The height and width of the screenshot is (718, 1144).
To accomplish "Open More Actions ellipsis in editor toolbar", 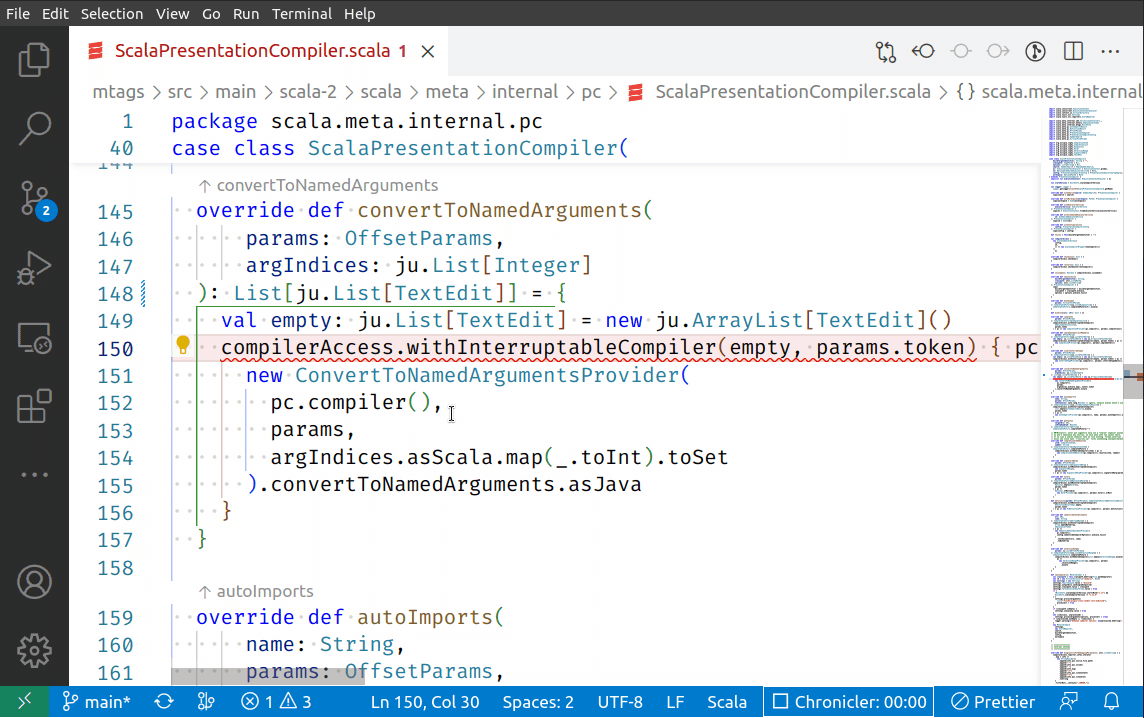I will click(1110, 51).
